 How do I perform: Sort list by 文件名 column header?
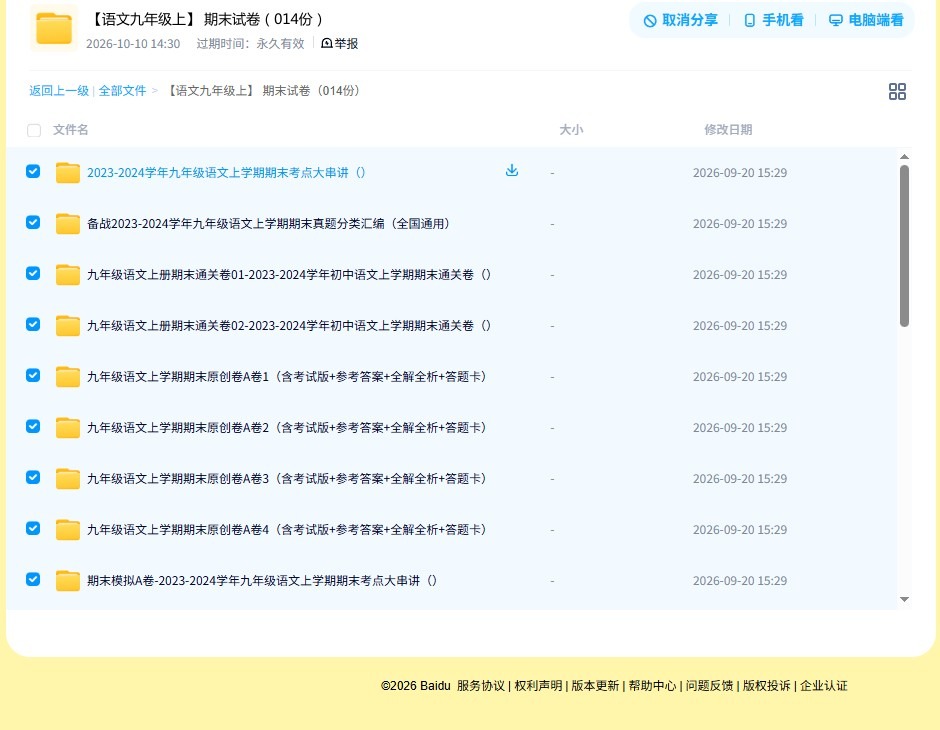point(70,129)
